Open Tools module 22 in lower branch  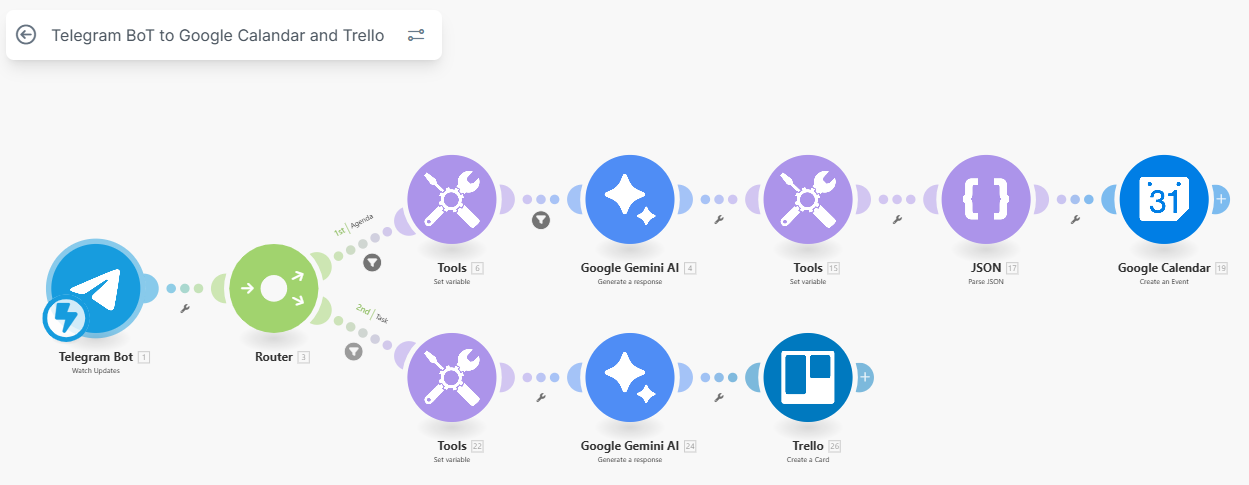(x=451, y=378)
